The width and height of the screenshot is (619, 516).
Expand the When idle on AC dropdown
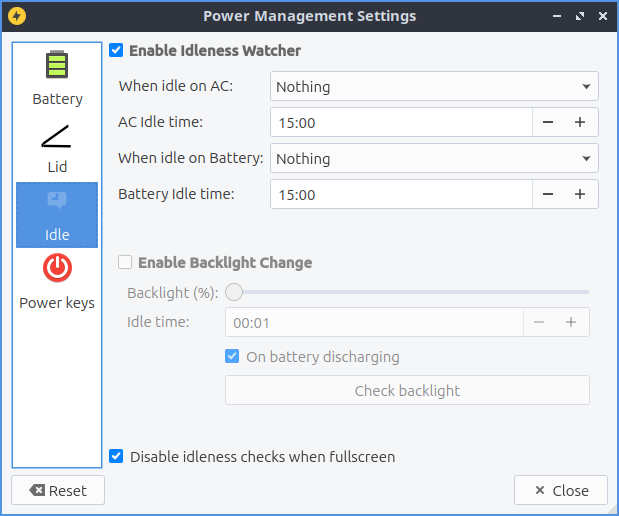(434, 87)
